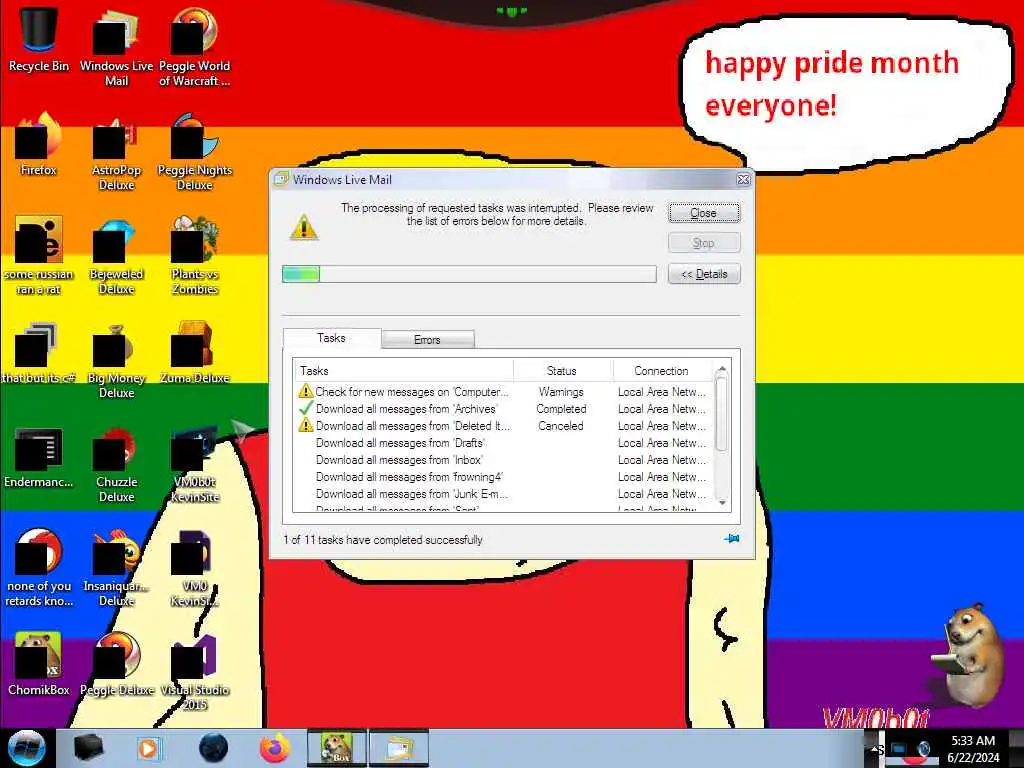Open the Recycle Bin desktop icon

point(39,39)
